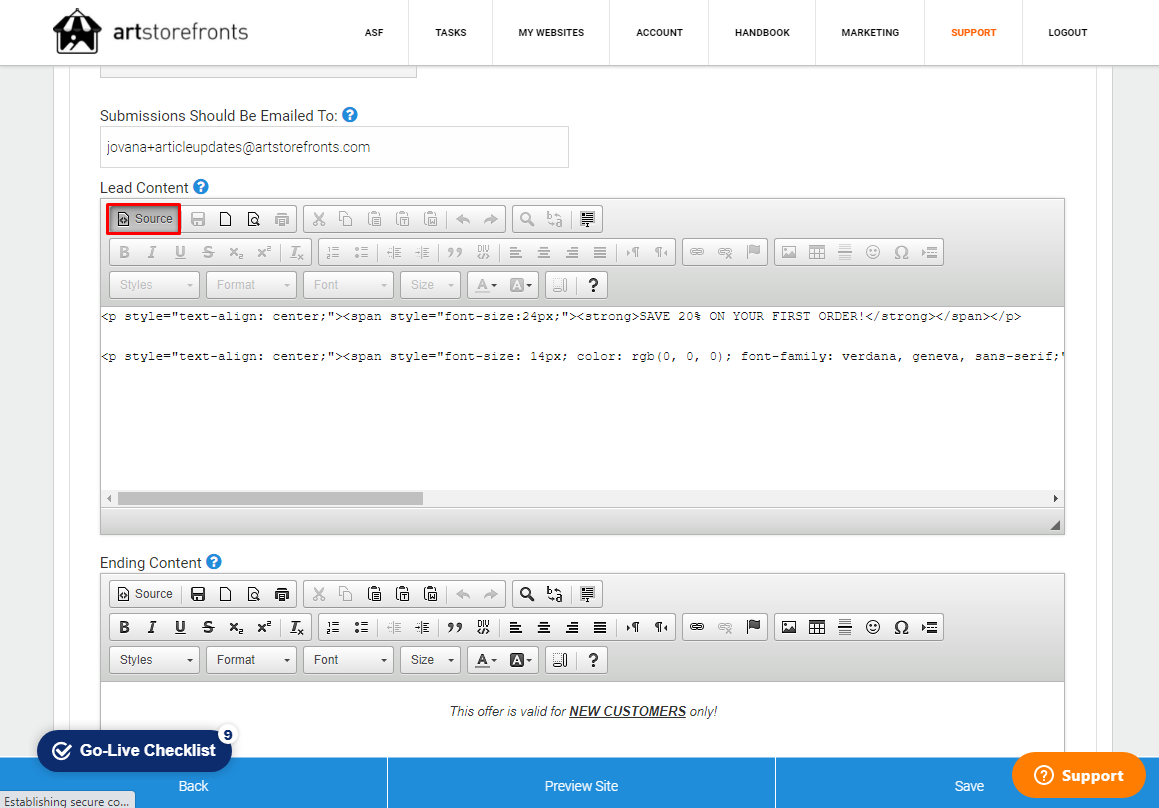Set left-to-right text direction in Ending Content
Viewport: 1159px width, 808px height.
633,627
